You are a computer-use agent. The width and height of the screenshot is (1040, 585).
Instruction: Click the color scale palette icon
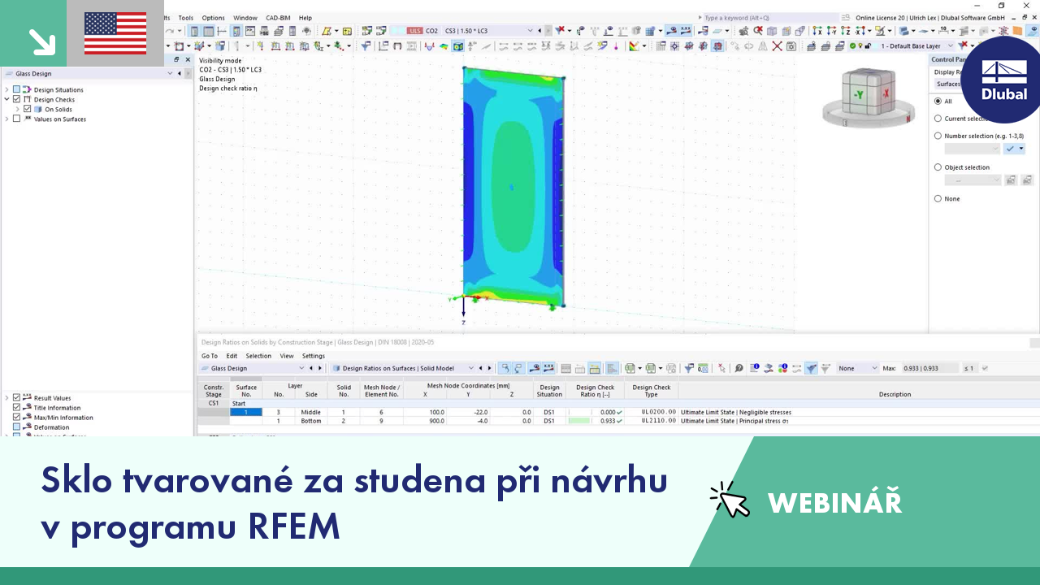tap(635, 46)
